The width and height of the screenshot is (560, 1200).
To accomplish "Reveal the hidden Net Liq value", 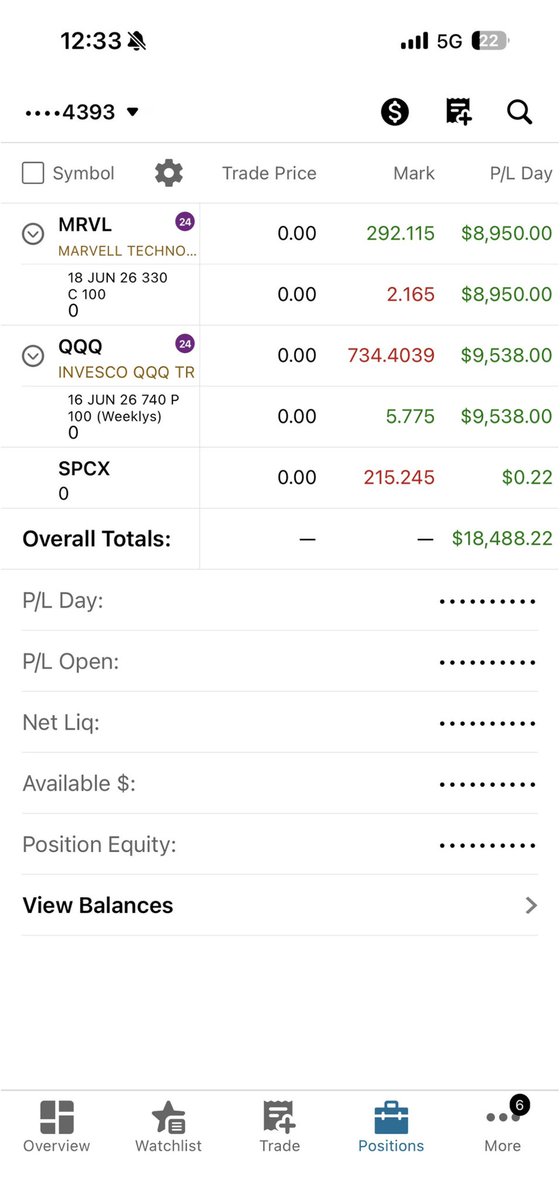I will [488, 722].
